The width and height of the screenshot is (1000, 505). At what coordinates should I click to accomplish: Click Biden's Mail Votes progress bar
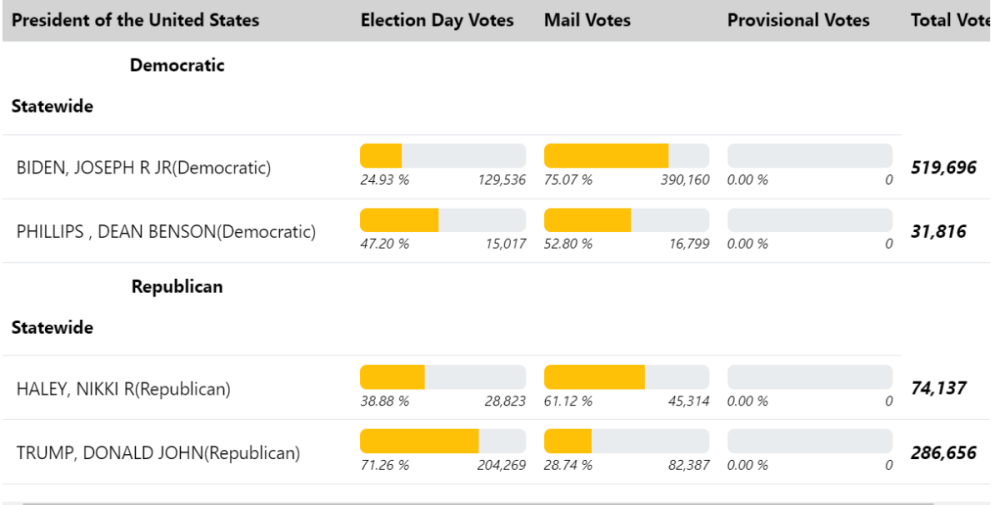(626, 155)
